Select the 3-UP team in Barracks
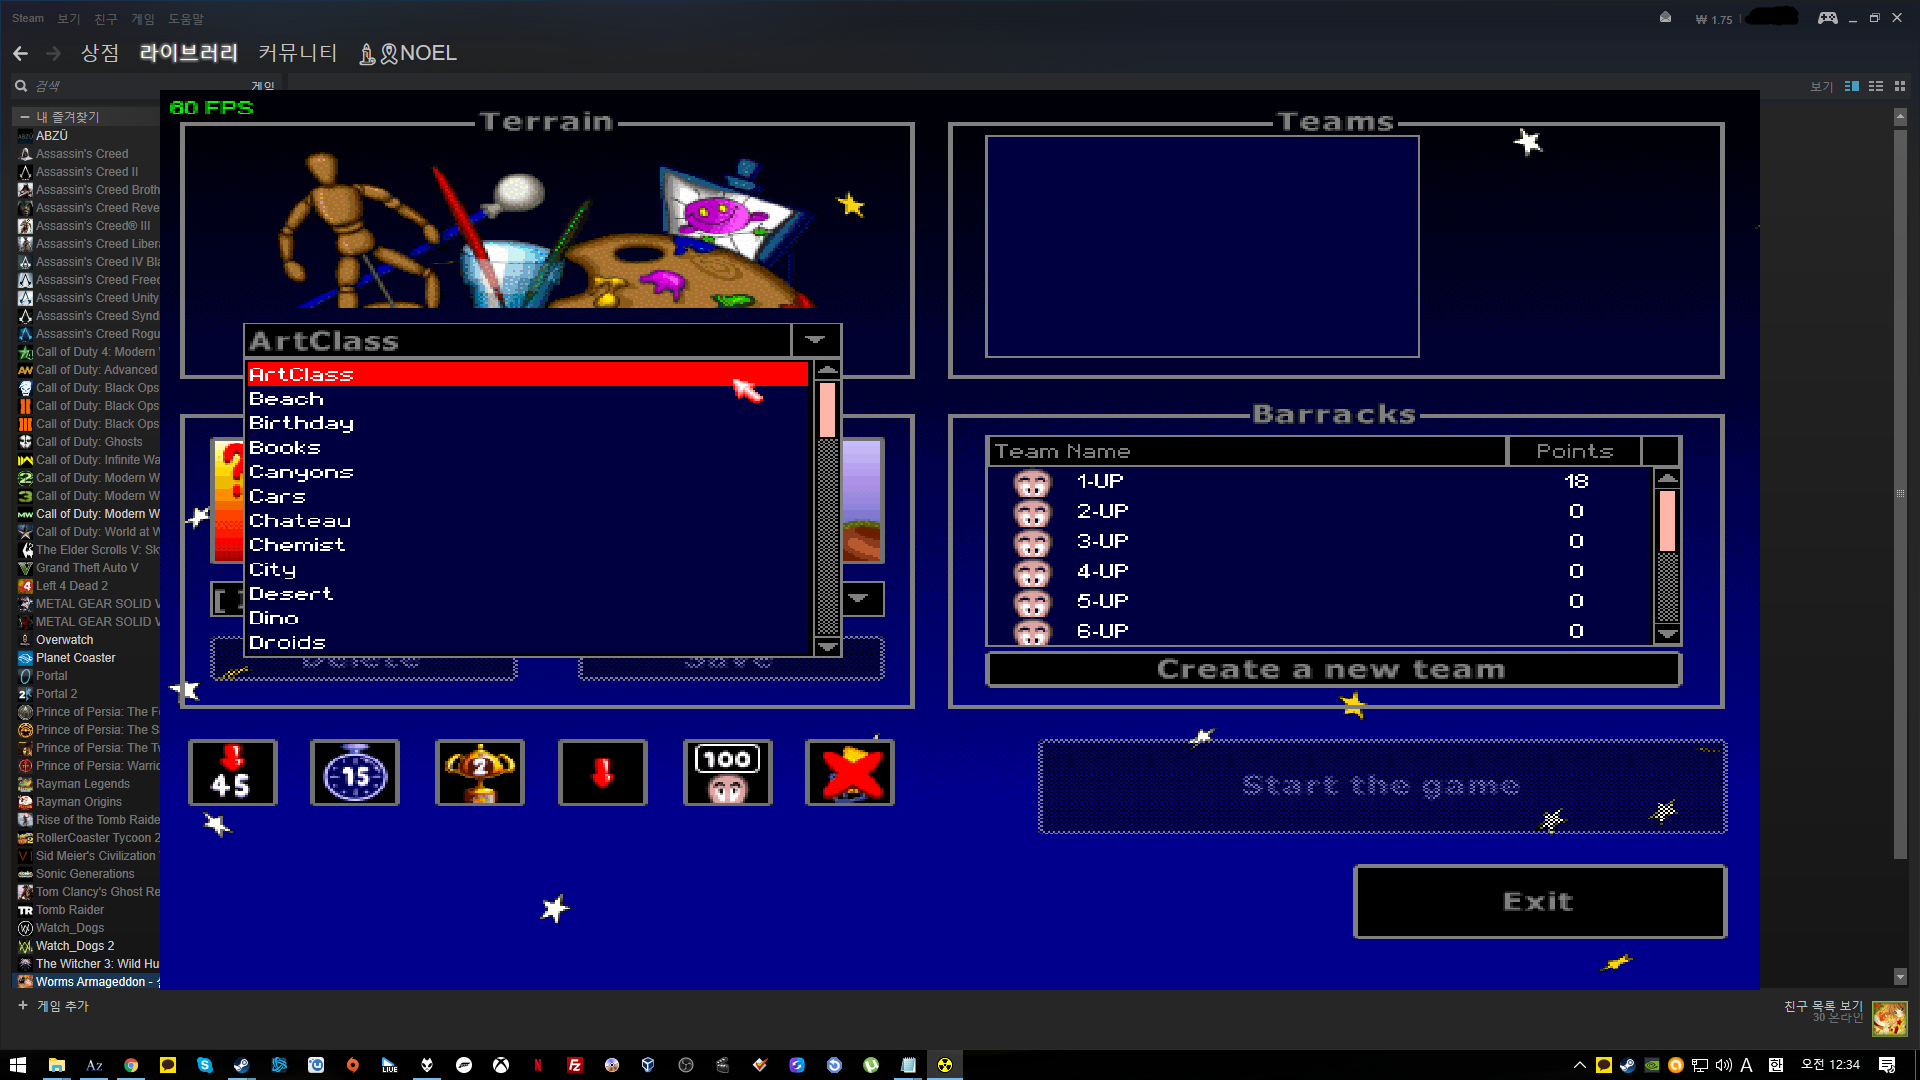This screenshot has height=1080, width=1920. [x=1102, y=541]
